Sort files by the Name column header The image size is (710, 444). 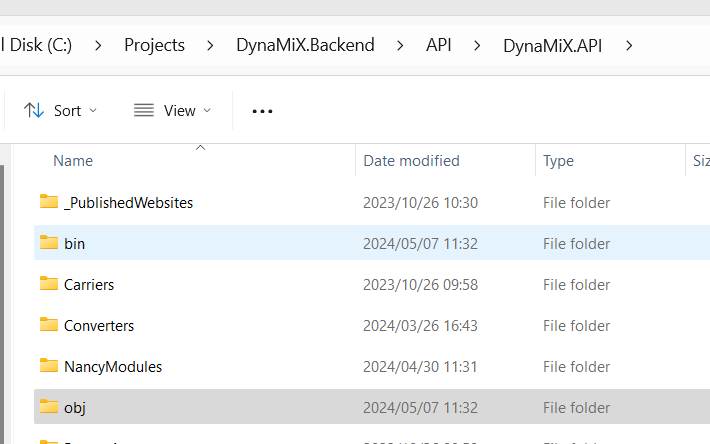tap(73, 161)
